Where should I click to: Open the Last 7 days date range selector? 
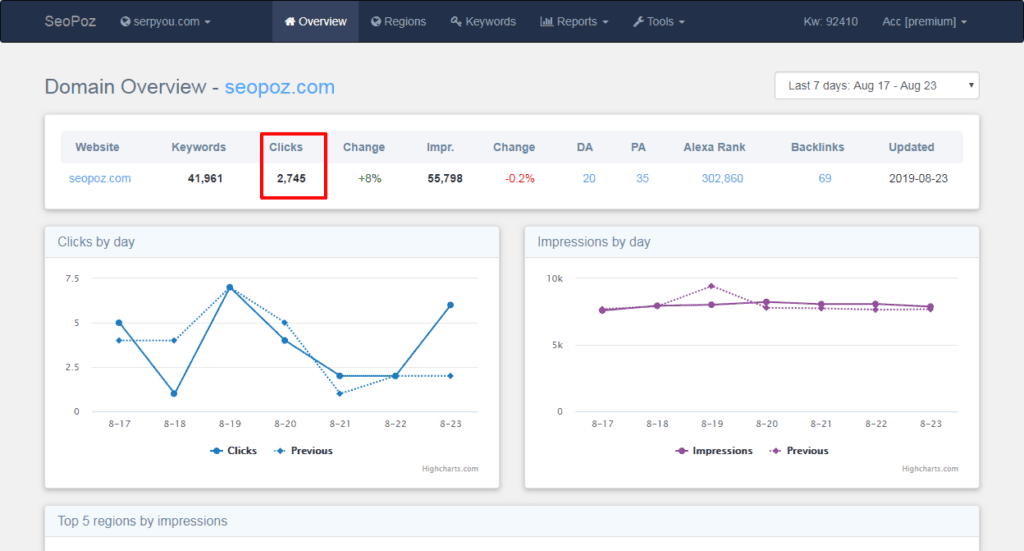(876, 86)
